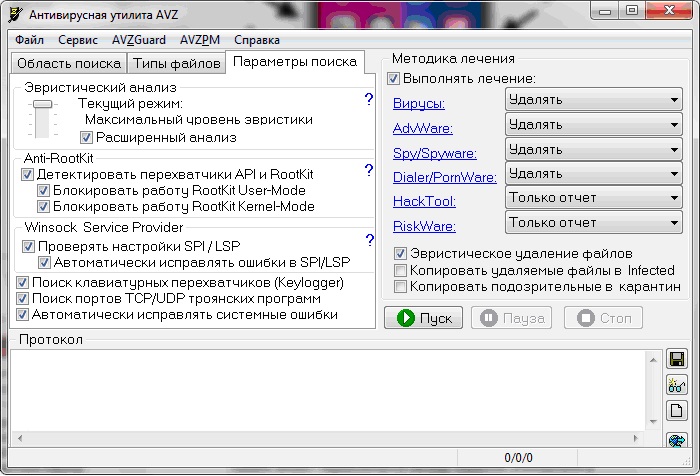Toggle Проверять настройки SPI / LSP

coord(28,246)
